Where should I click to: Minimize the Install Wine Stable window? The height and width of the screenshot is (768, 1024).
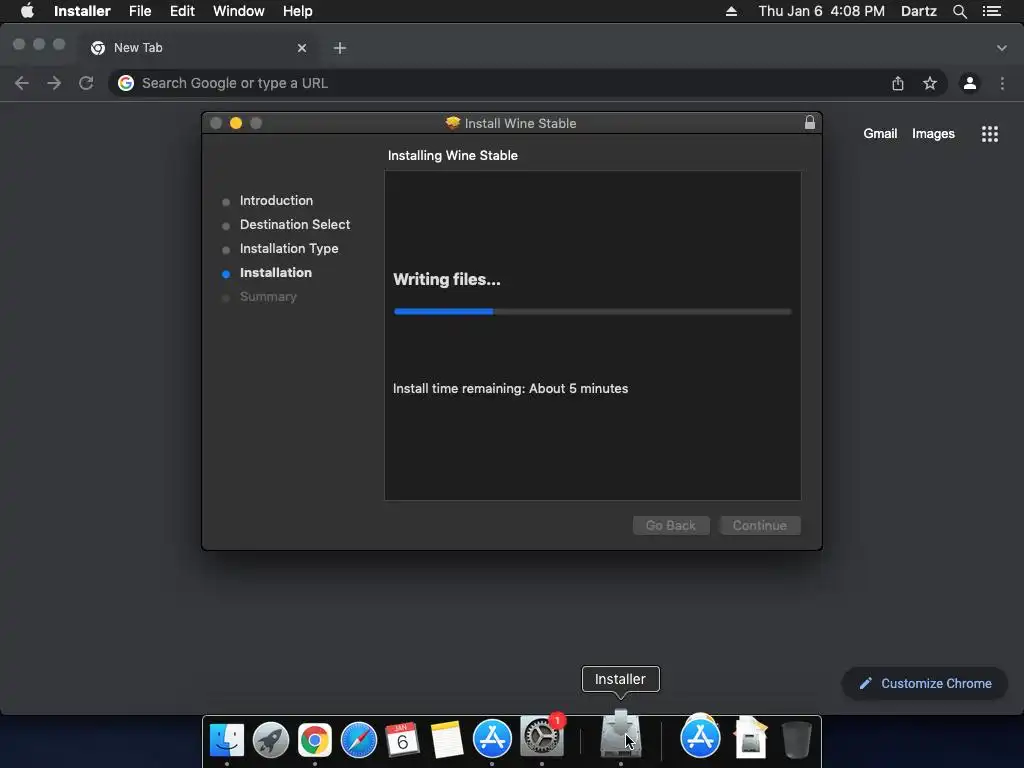236,123
